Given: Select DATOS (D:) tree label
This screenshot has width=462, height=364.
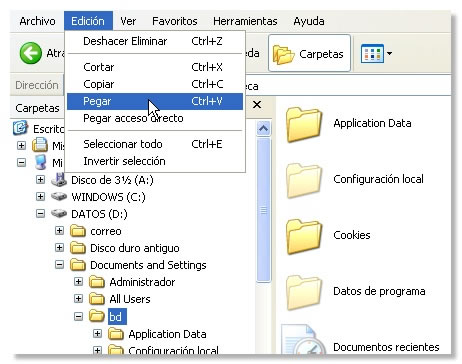Looking at the screenshot, I should pyautogui.click(x=99, y=214).
